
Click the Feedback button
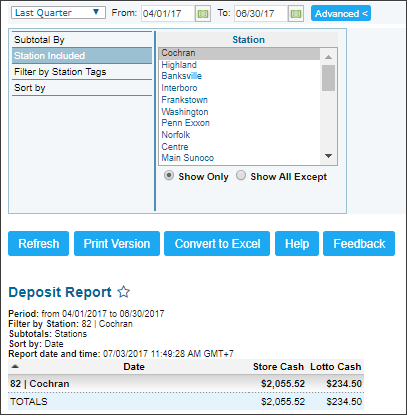[359, 244]
